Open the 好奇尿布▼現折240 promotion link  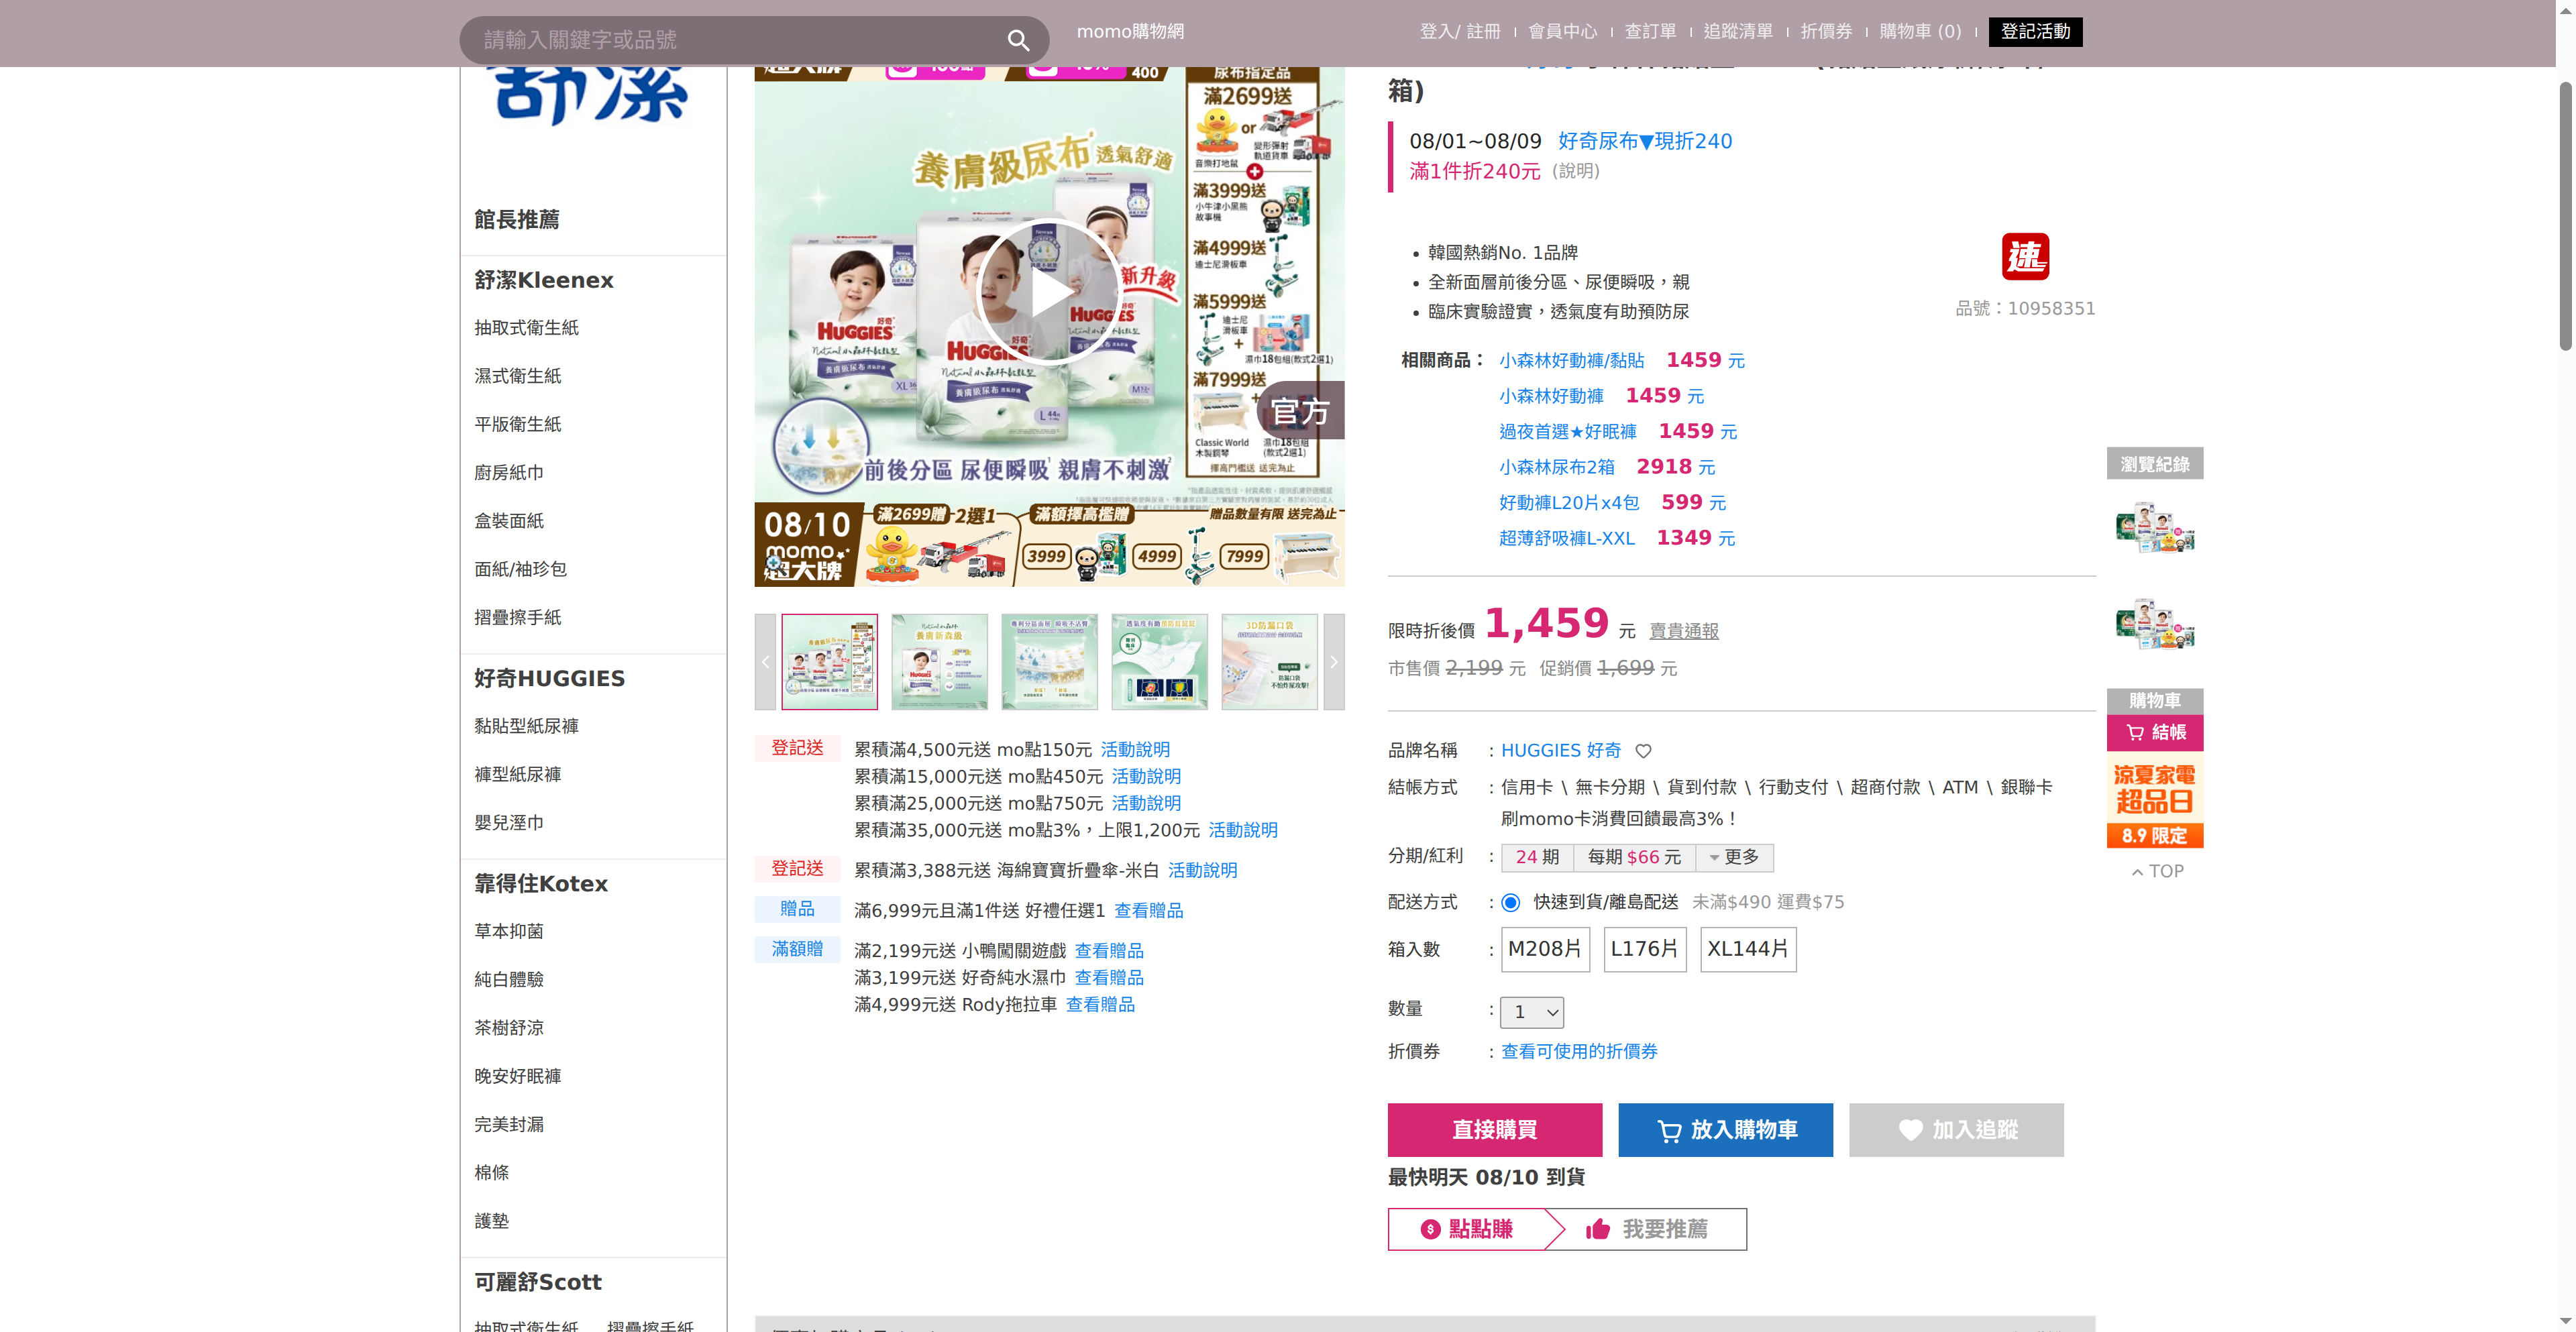1645,141
